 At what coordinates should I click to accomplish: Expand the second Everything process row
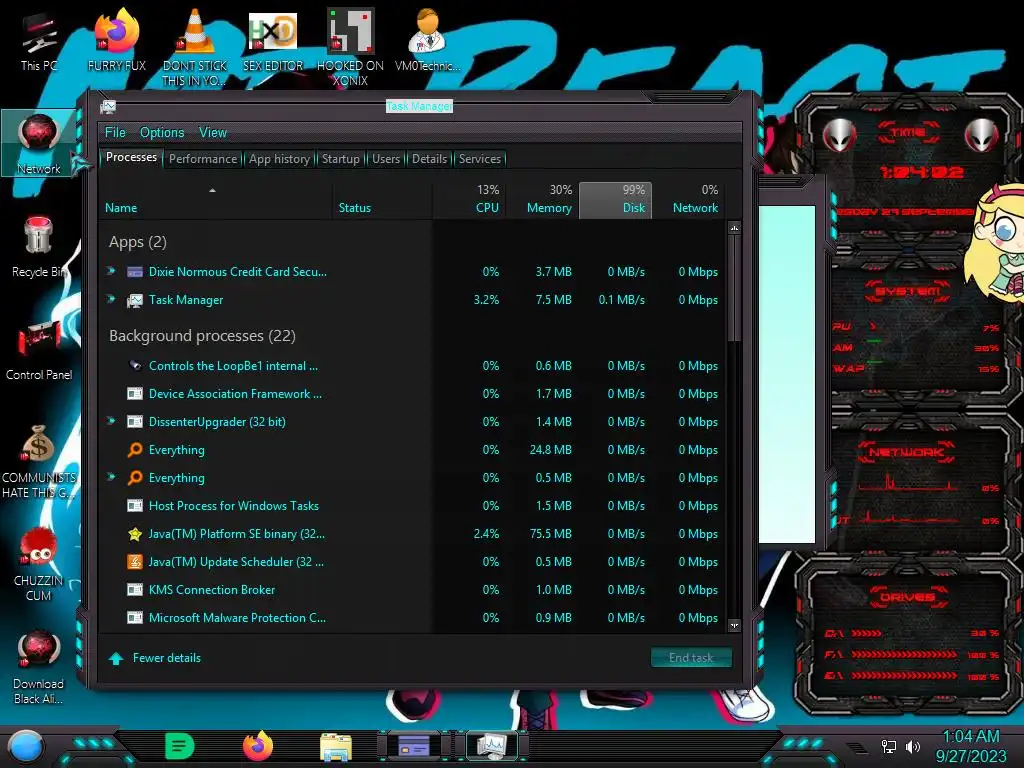coord(112,477)
